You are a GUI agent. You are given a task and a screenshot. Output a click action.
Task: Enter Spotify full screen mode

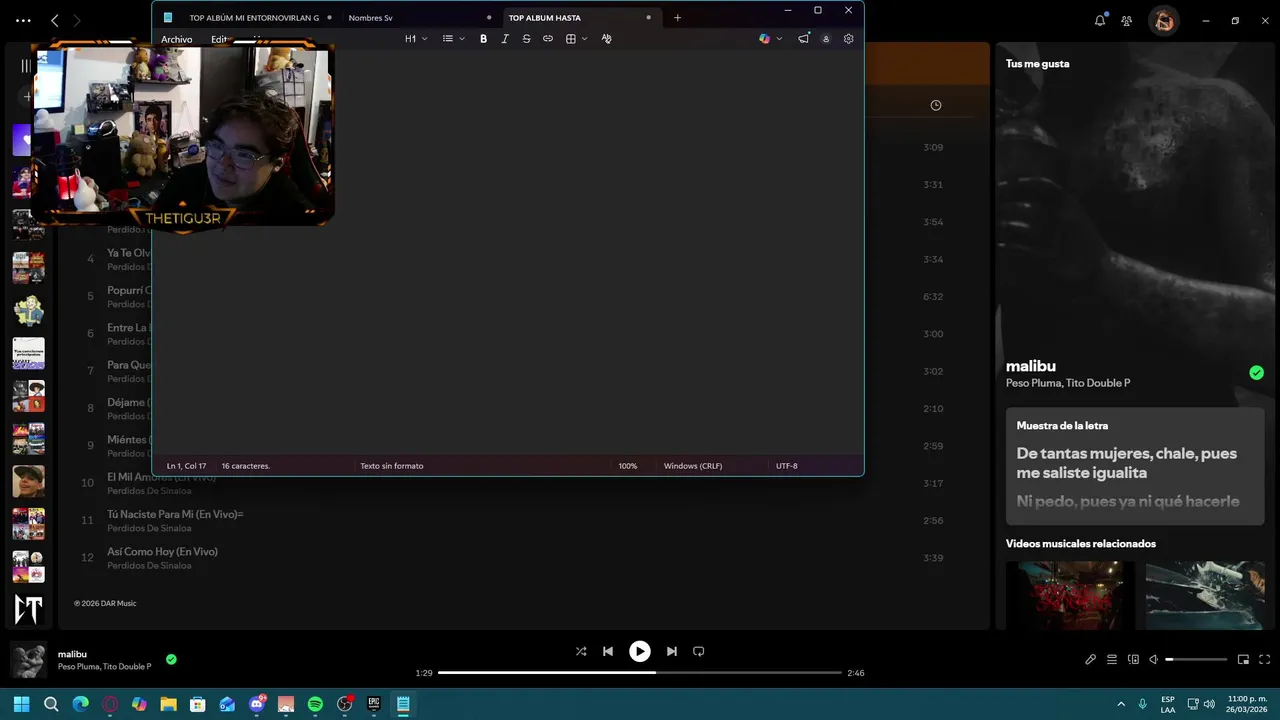[1264, 659]
